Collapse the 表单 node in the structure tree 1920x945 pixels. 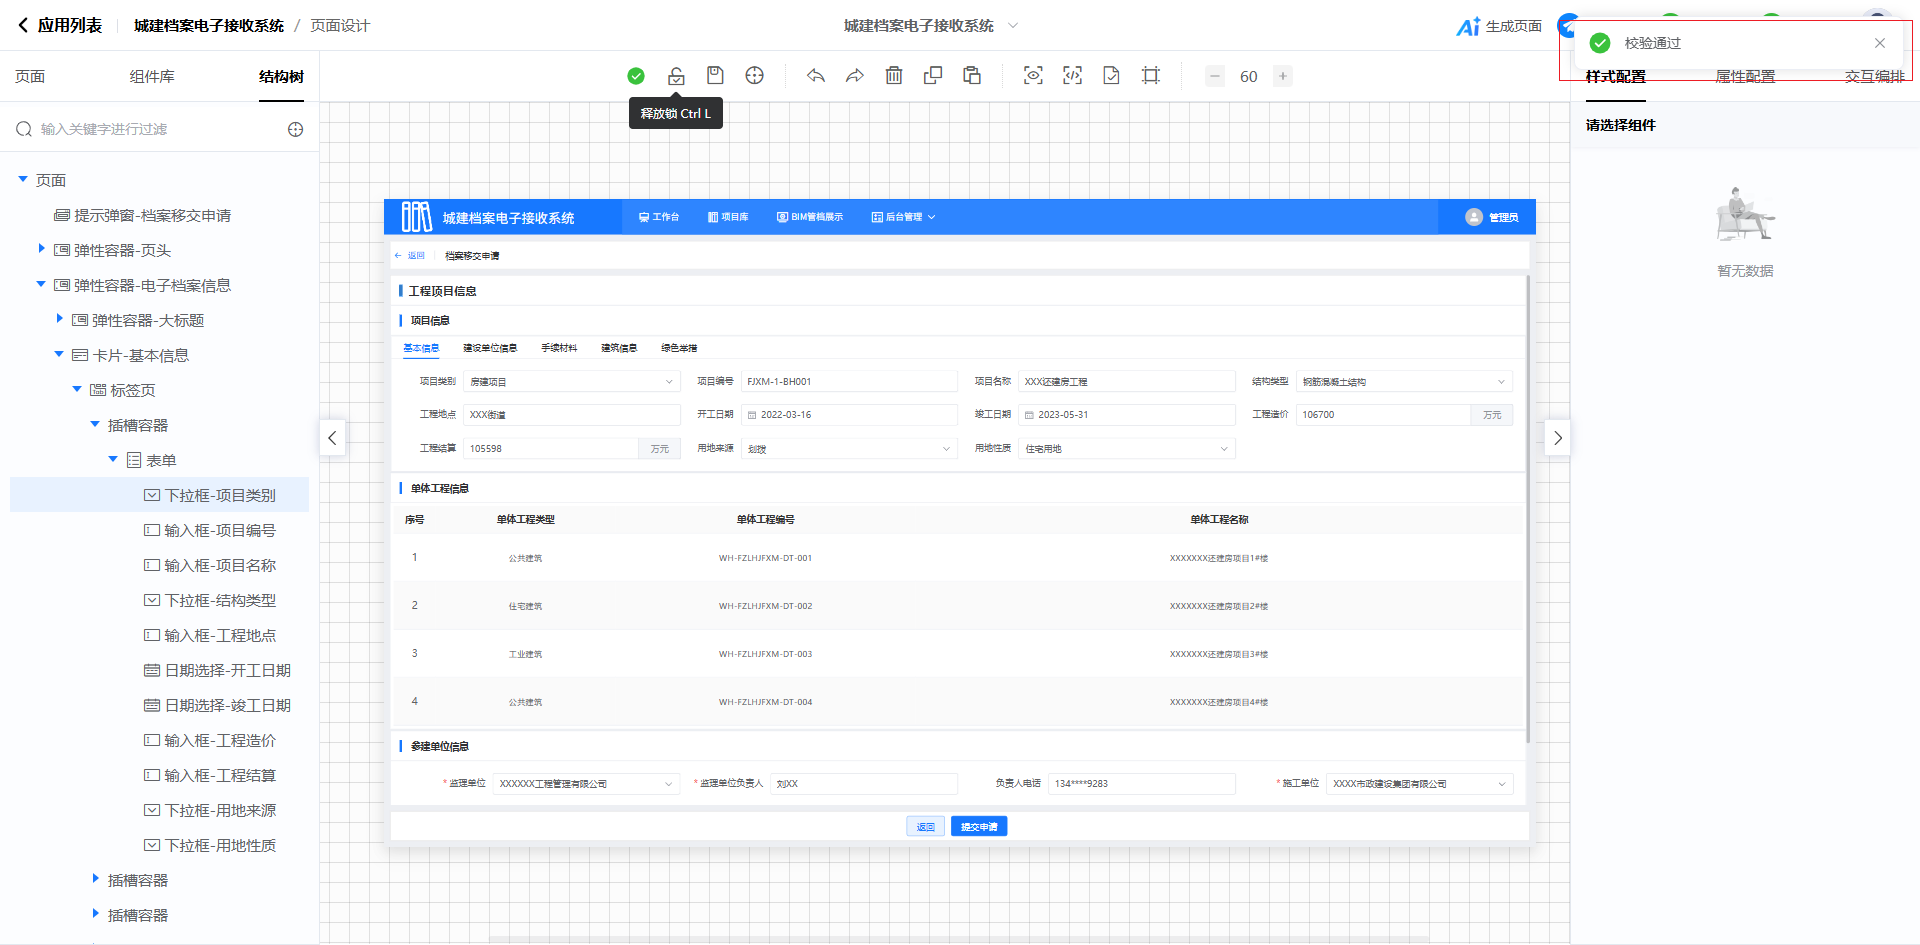pos(113,459)
